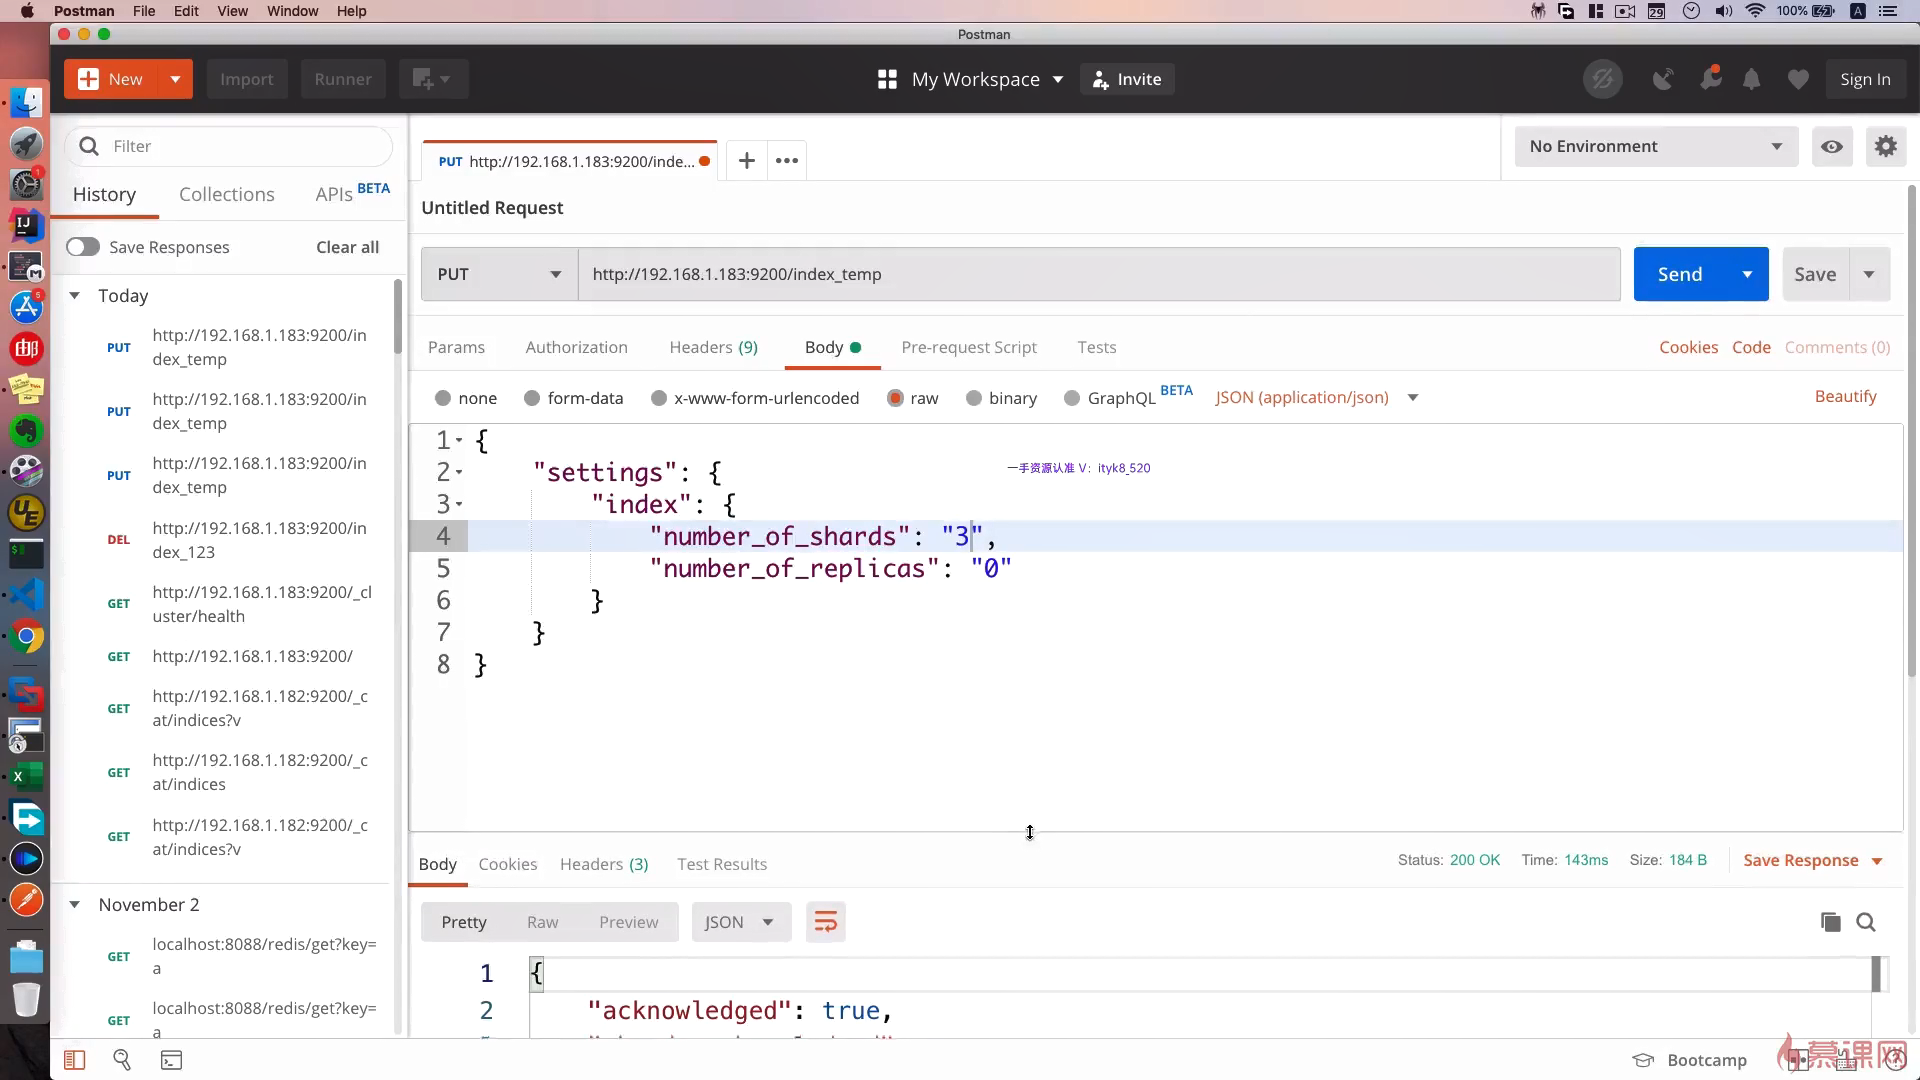The width and height of the screenshot is (1920, 1080).
Task: Click the word wrap icon in response
Action: click(x=825, y=922)
